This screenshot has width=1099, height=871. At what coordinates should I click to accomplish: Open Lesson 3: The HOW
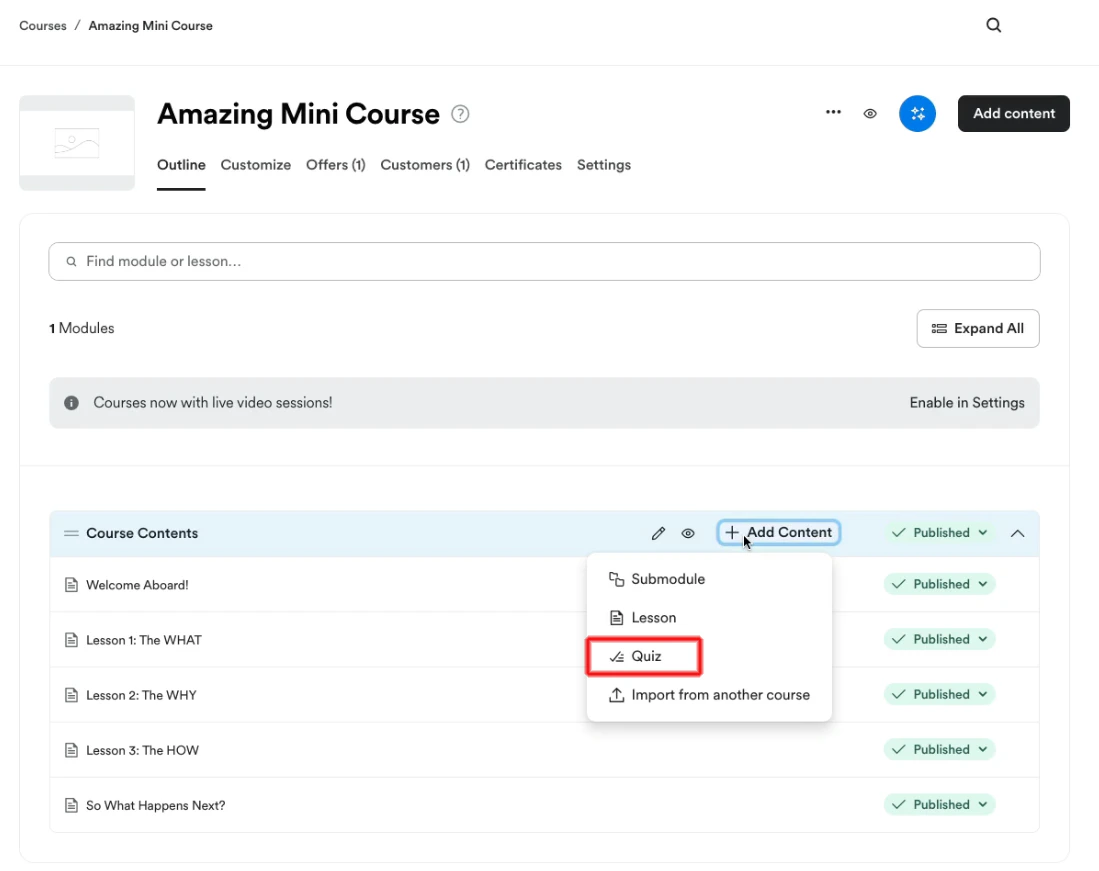point(142,750)
